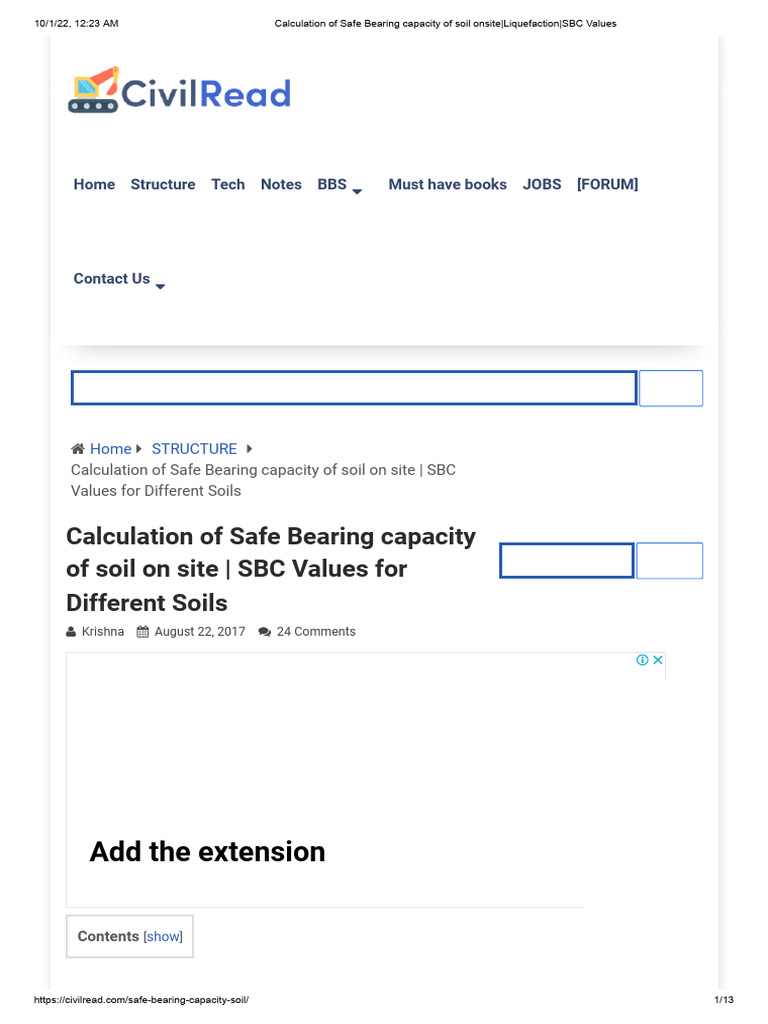768x1024 pixels.
Task: Click the wide search input field
Action: (x=354, y=388)
